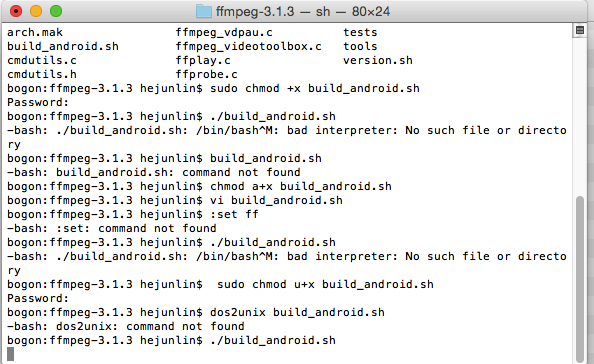Click the version.sh entry in listing
Viewport: 594px width, 364px height.
point(378,61)
